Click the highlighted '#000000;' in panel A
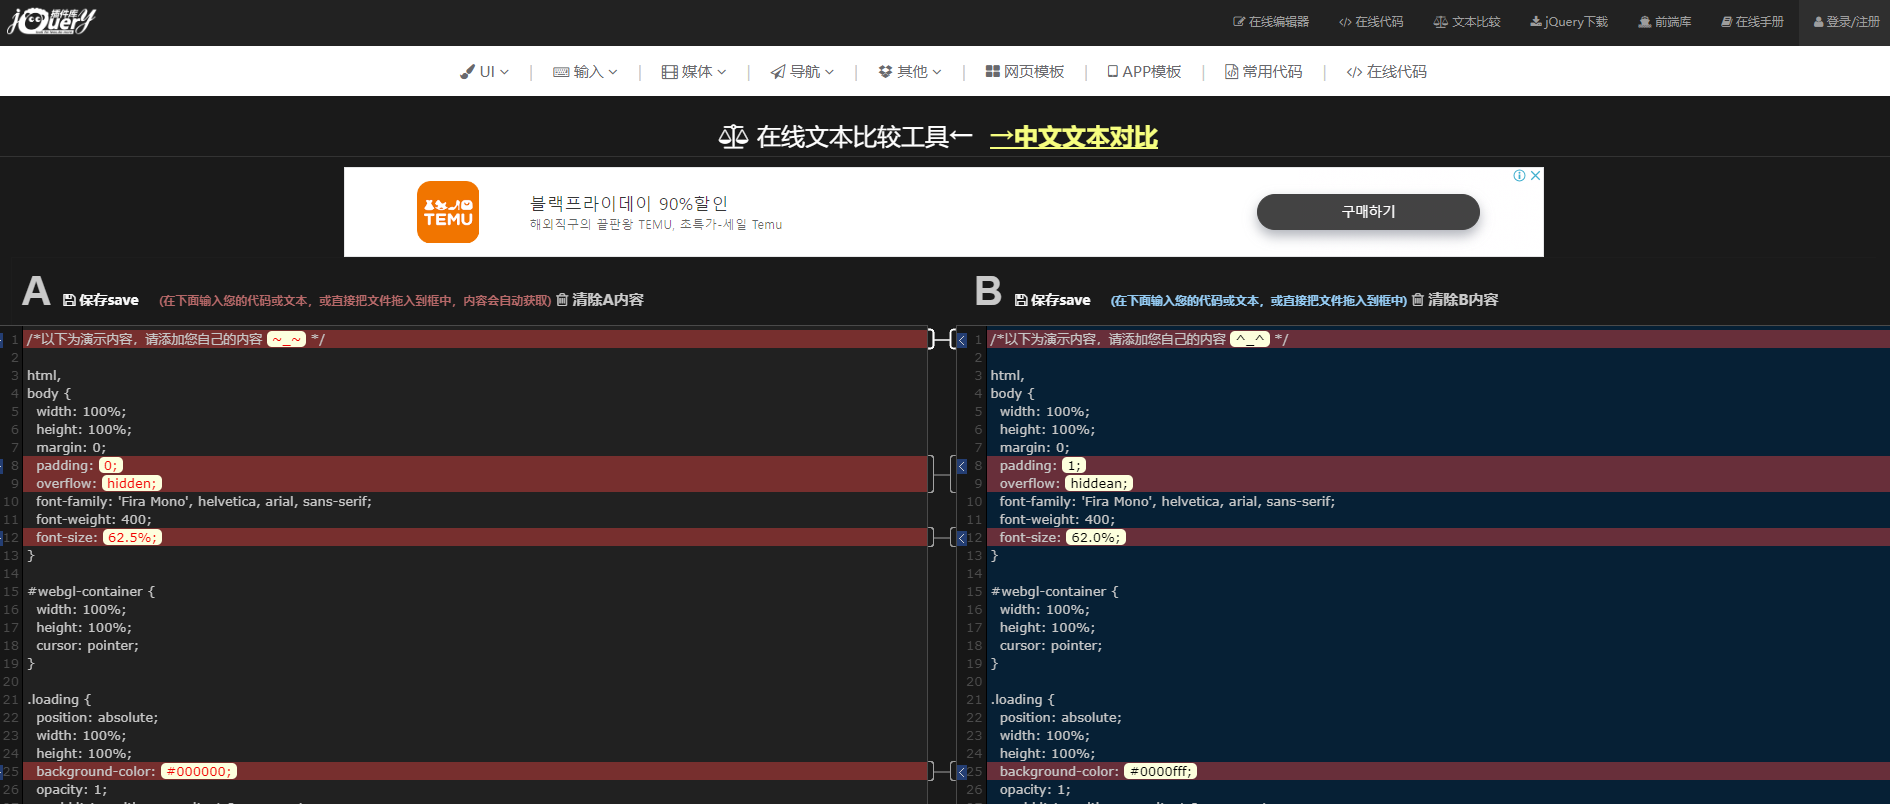This screenshot has height=804, width=1890. click(x=199, y=772)
